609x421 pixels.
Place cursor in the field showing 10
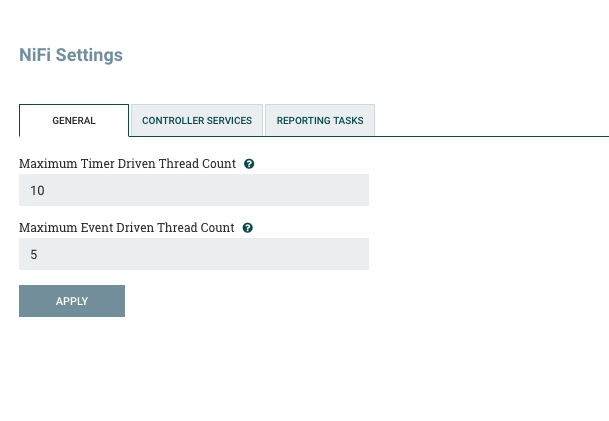[194, 190]
